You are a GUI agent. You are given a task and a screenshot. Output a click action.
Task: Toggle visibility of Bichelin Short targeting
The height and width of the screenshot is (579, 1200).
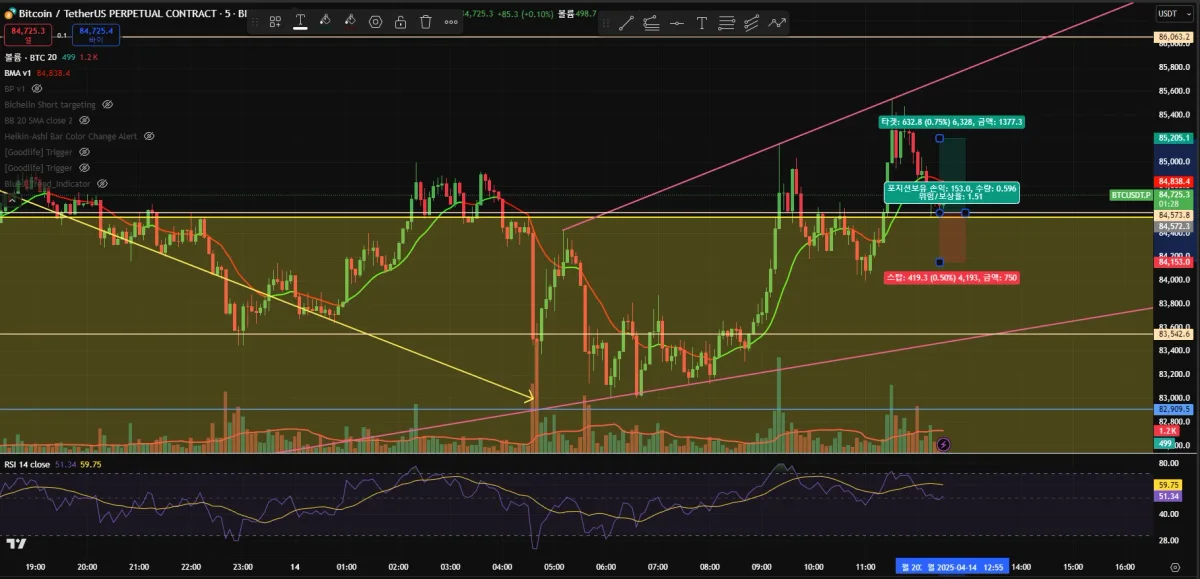[x=108, y=104]
